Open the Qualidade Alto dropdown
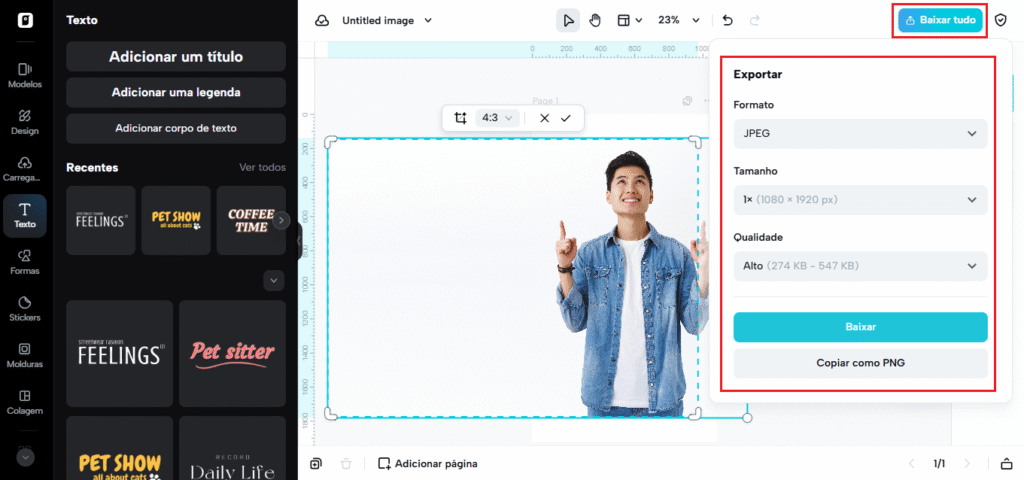 tap(860, 266)
